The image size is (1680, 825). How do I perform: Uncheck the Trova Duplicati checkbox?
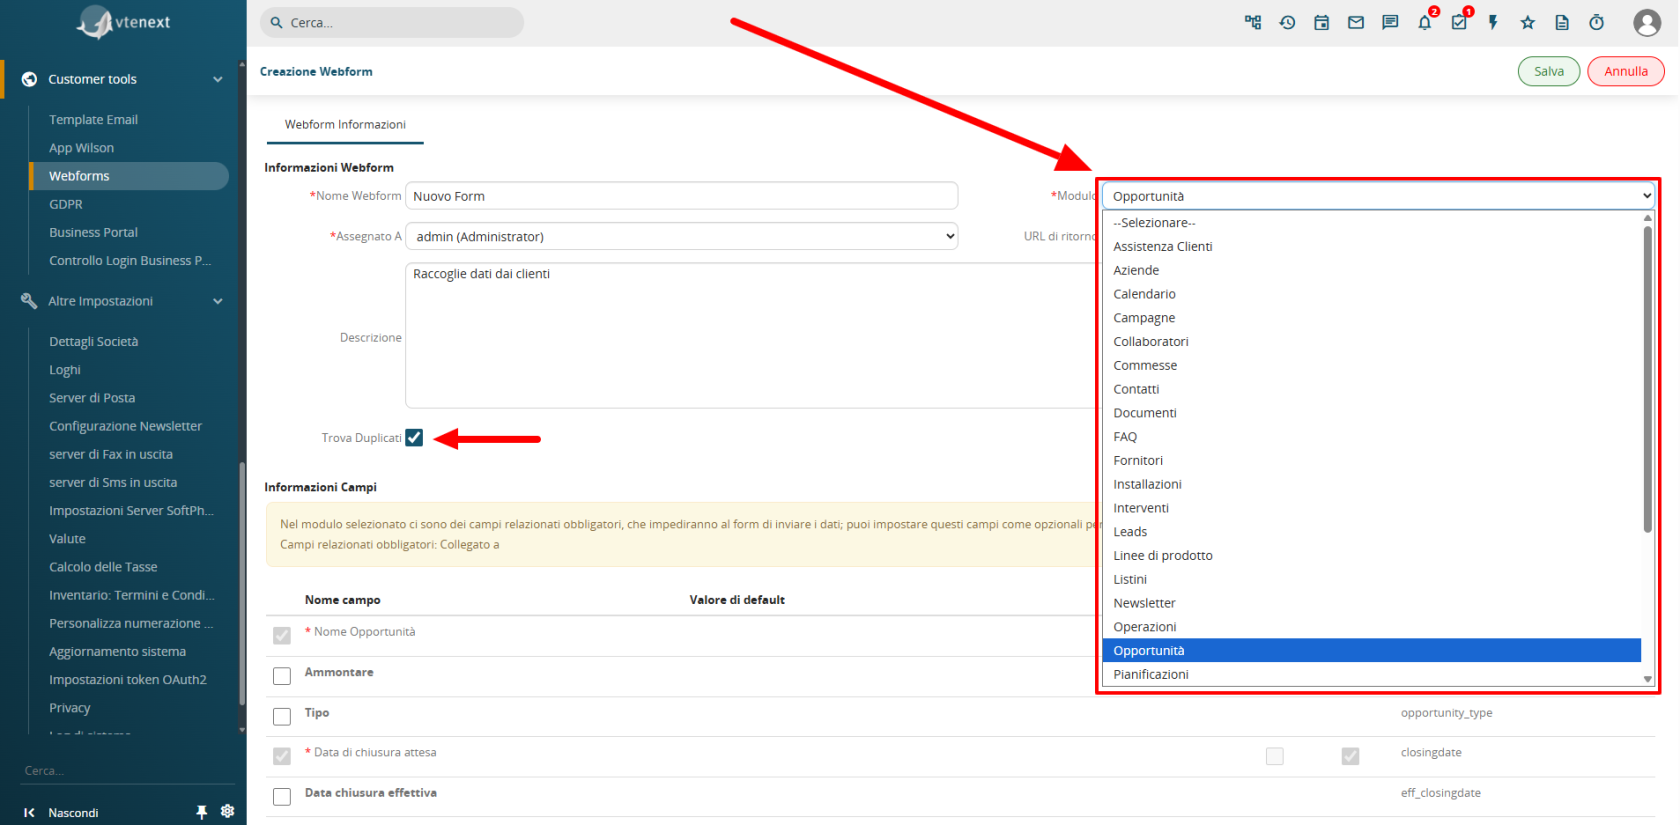pos(414,437)
